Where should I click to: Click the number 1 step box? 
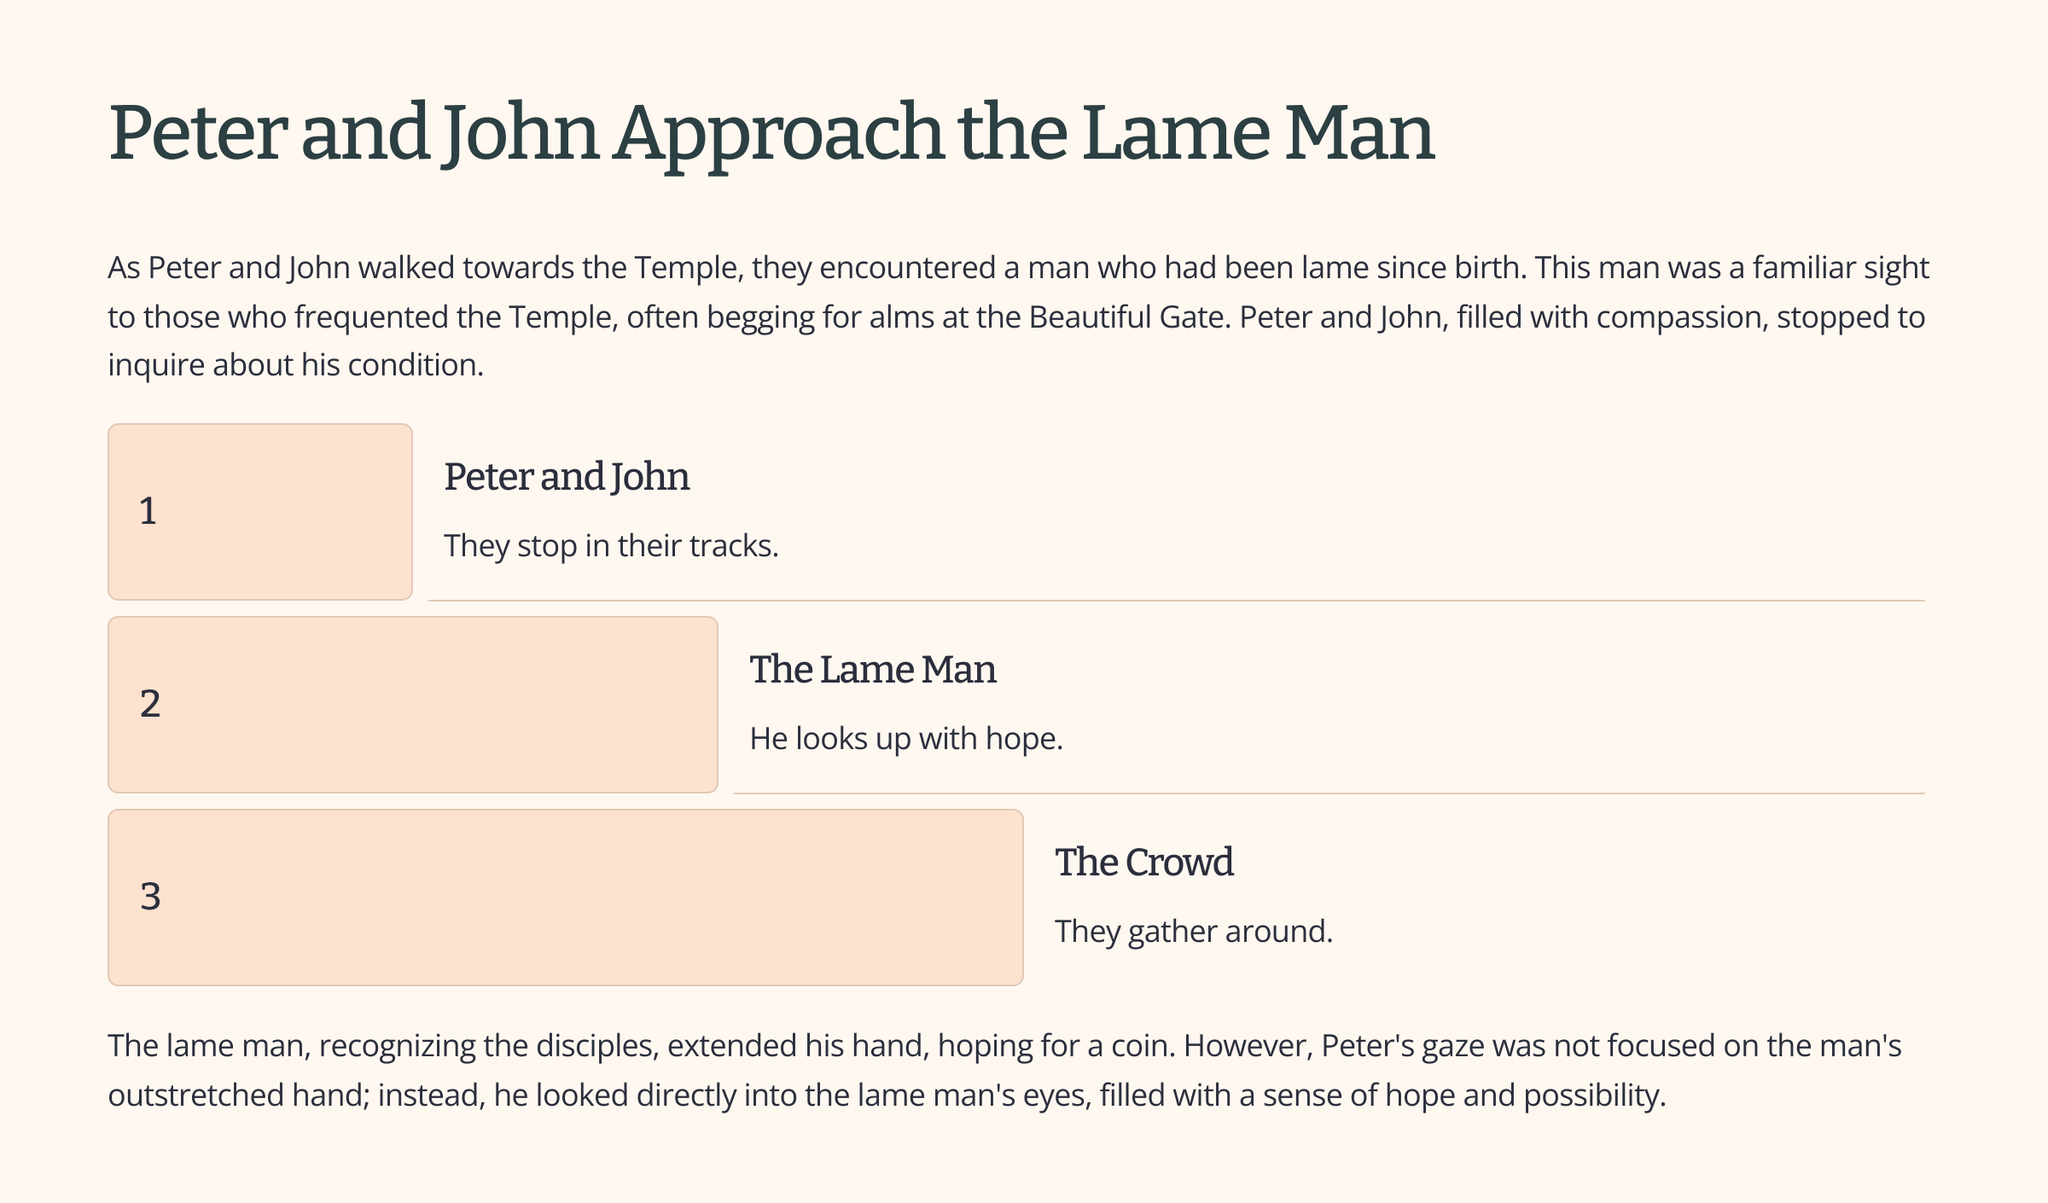(x=260, y=512)
